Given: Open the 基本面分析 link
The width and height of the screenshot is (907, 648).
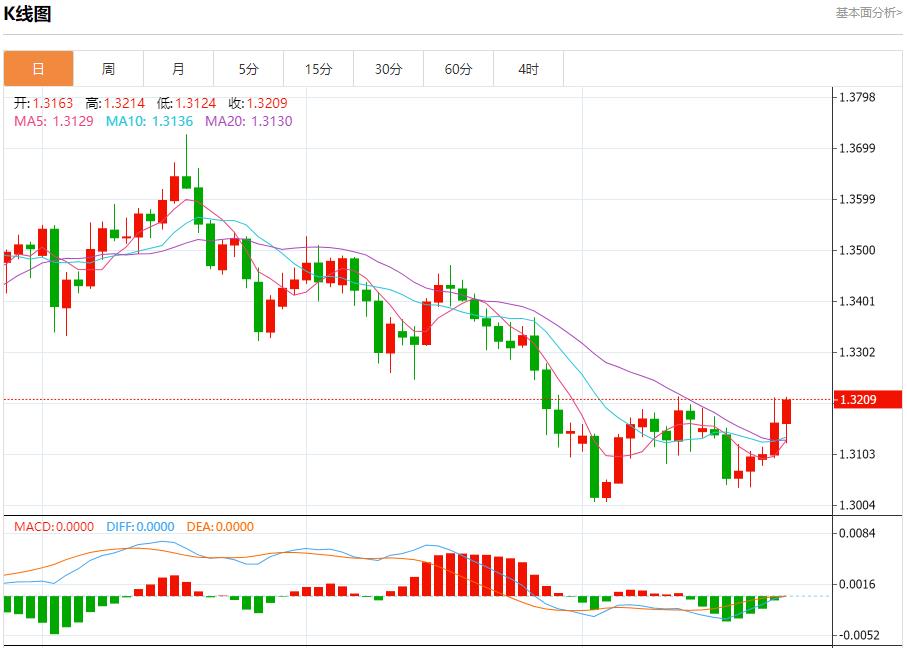Looking at the screenshot, I should tap(868, 12).
